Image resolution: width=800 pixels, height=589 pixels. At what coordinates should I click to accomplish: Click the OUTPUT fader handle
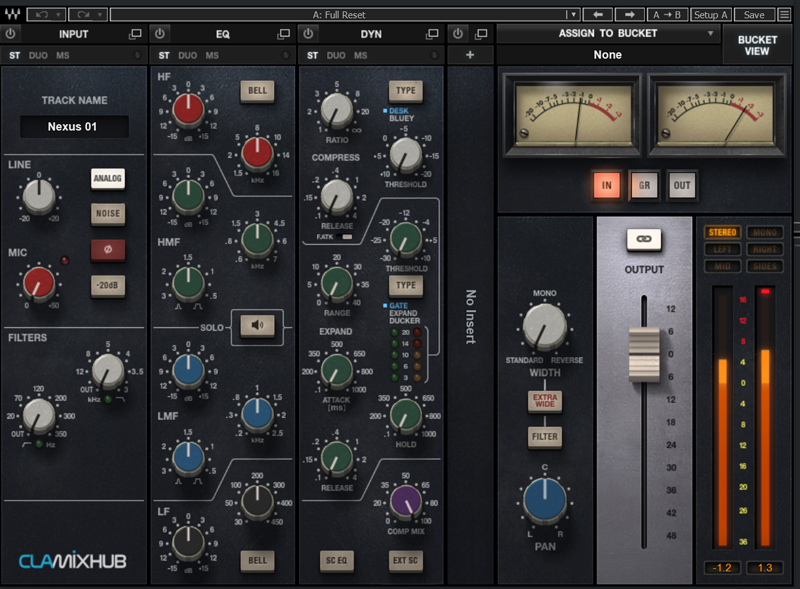tap(644, 355)
